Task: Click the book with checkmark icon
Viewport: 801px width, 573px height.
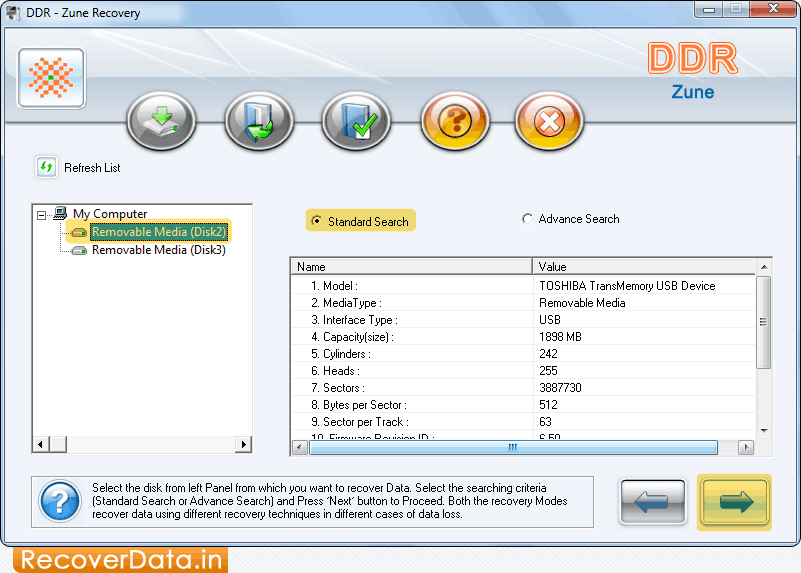Action: coord(356,122)
